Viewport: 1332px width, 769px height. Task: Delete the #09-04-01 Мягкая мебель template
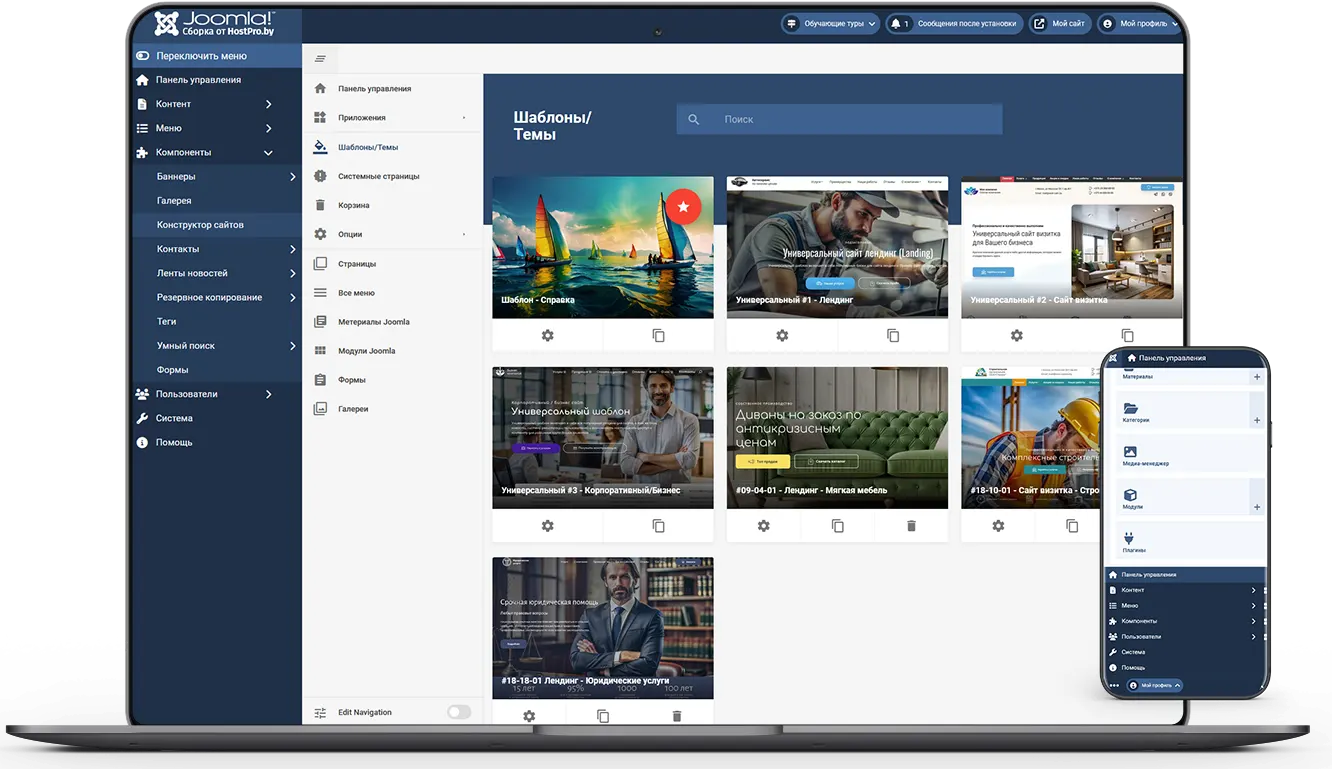(911, 526)
